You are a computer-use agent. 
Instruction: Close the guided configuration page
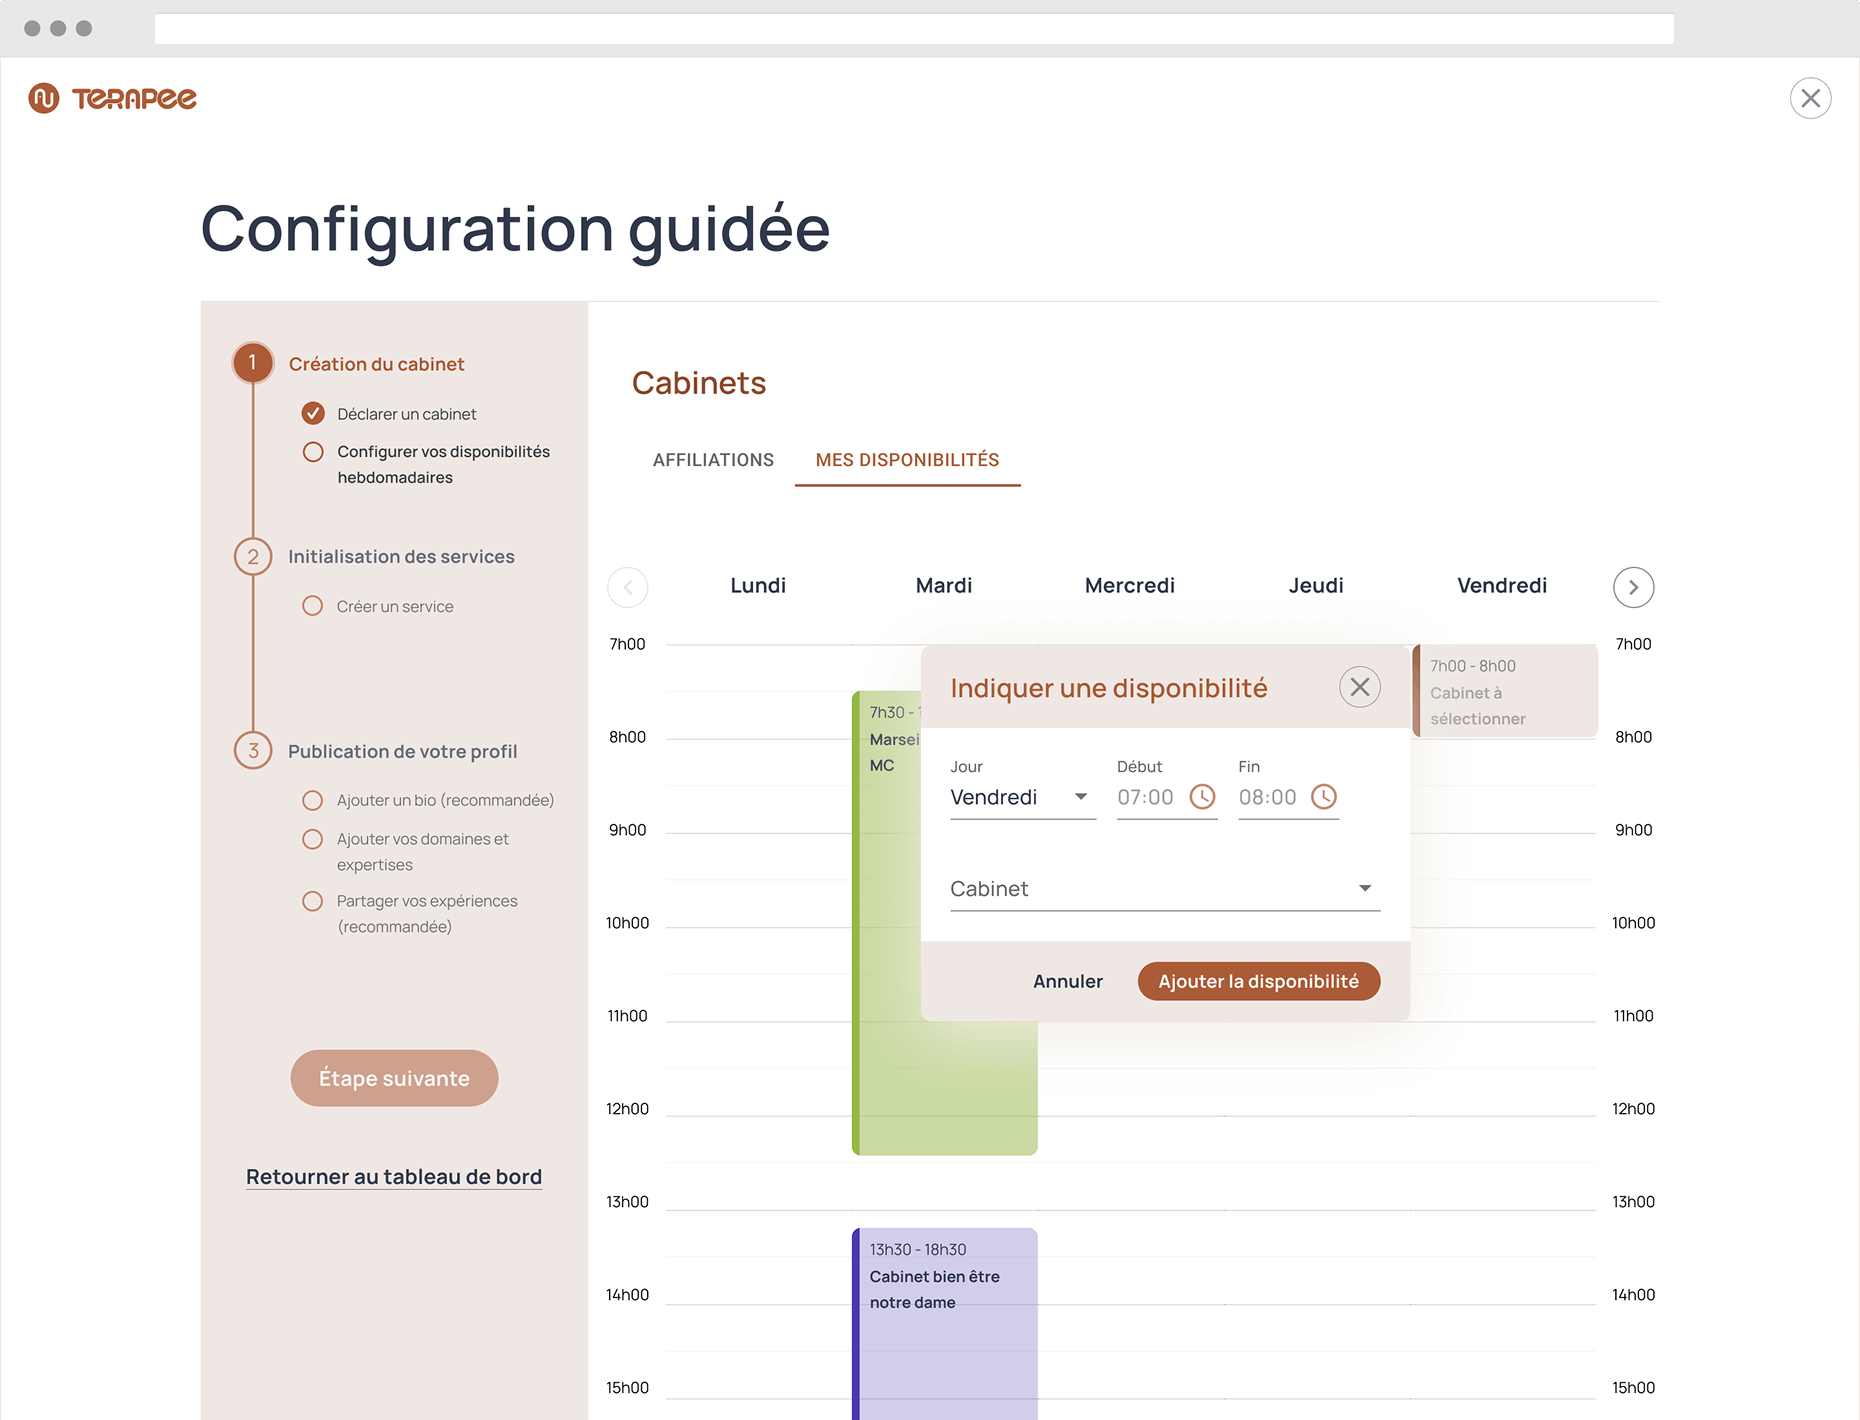[x=1810, y=98]
